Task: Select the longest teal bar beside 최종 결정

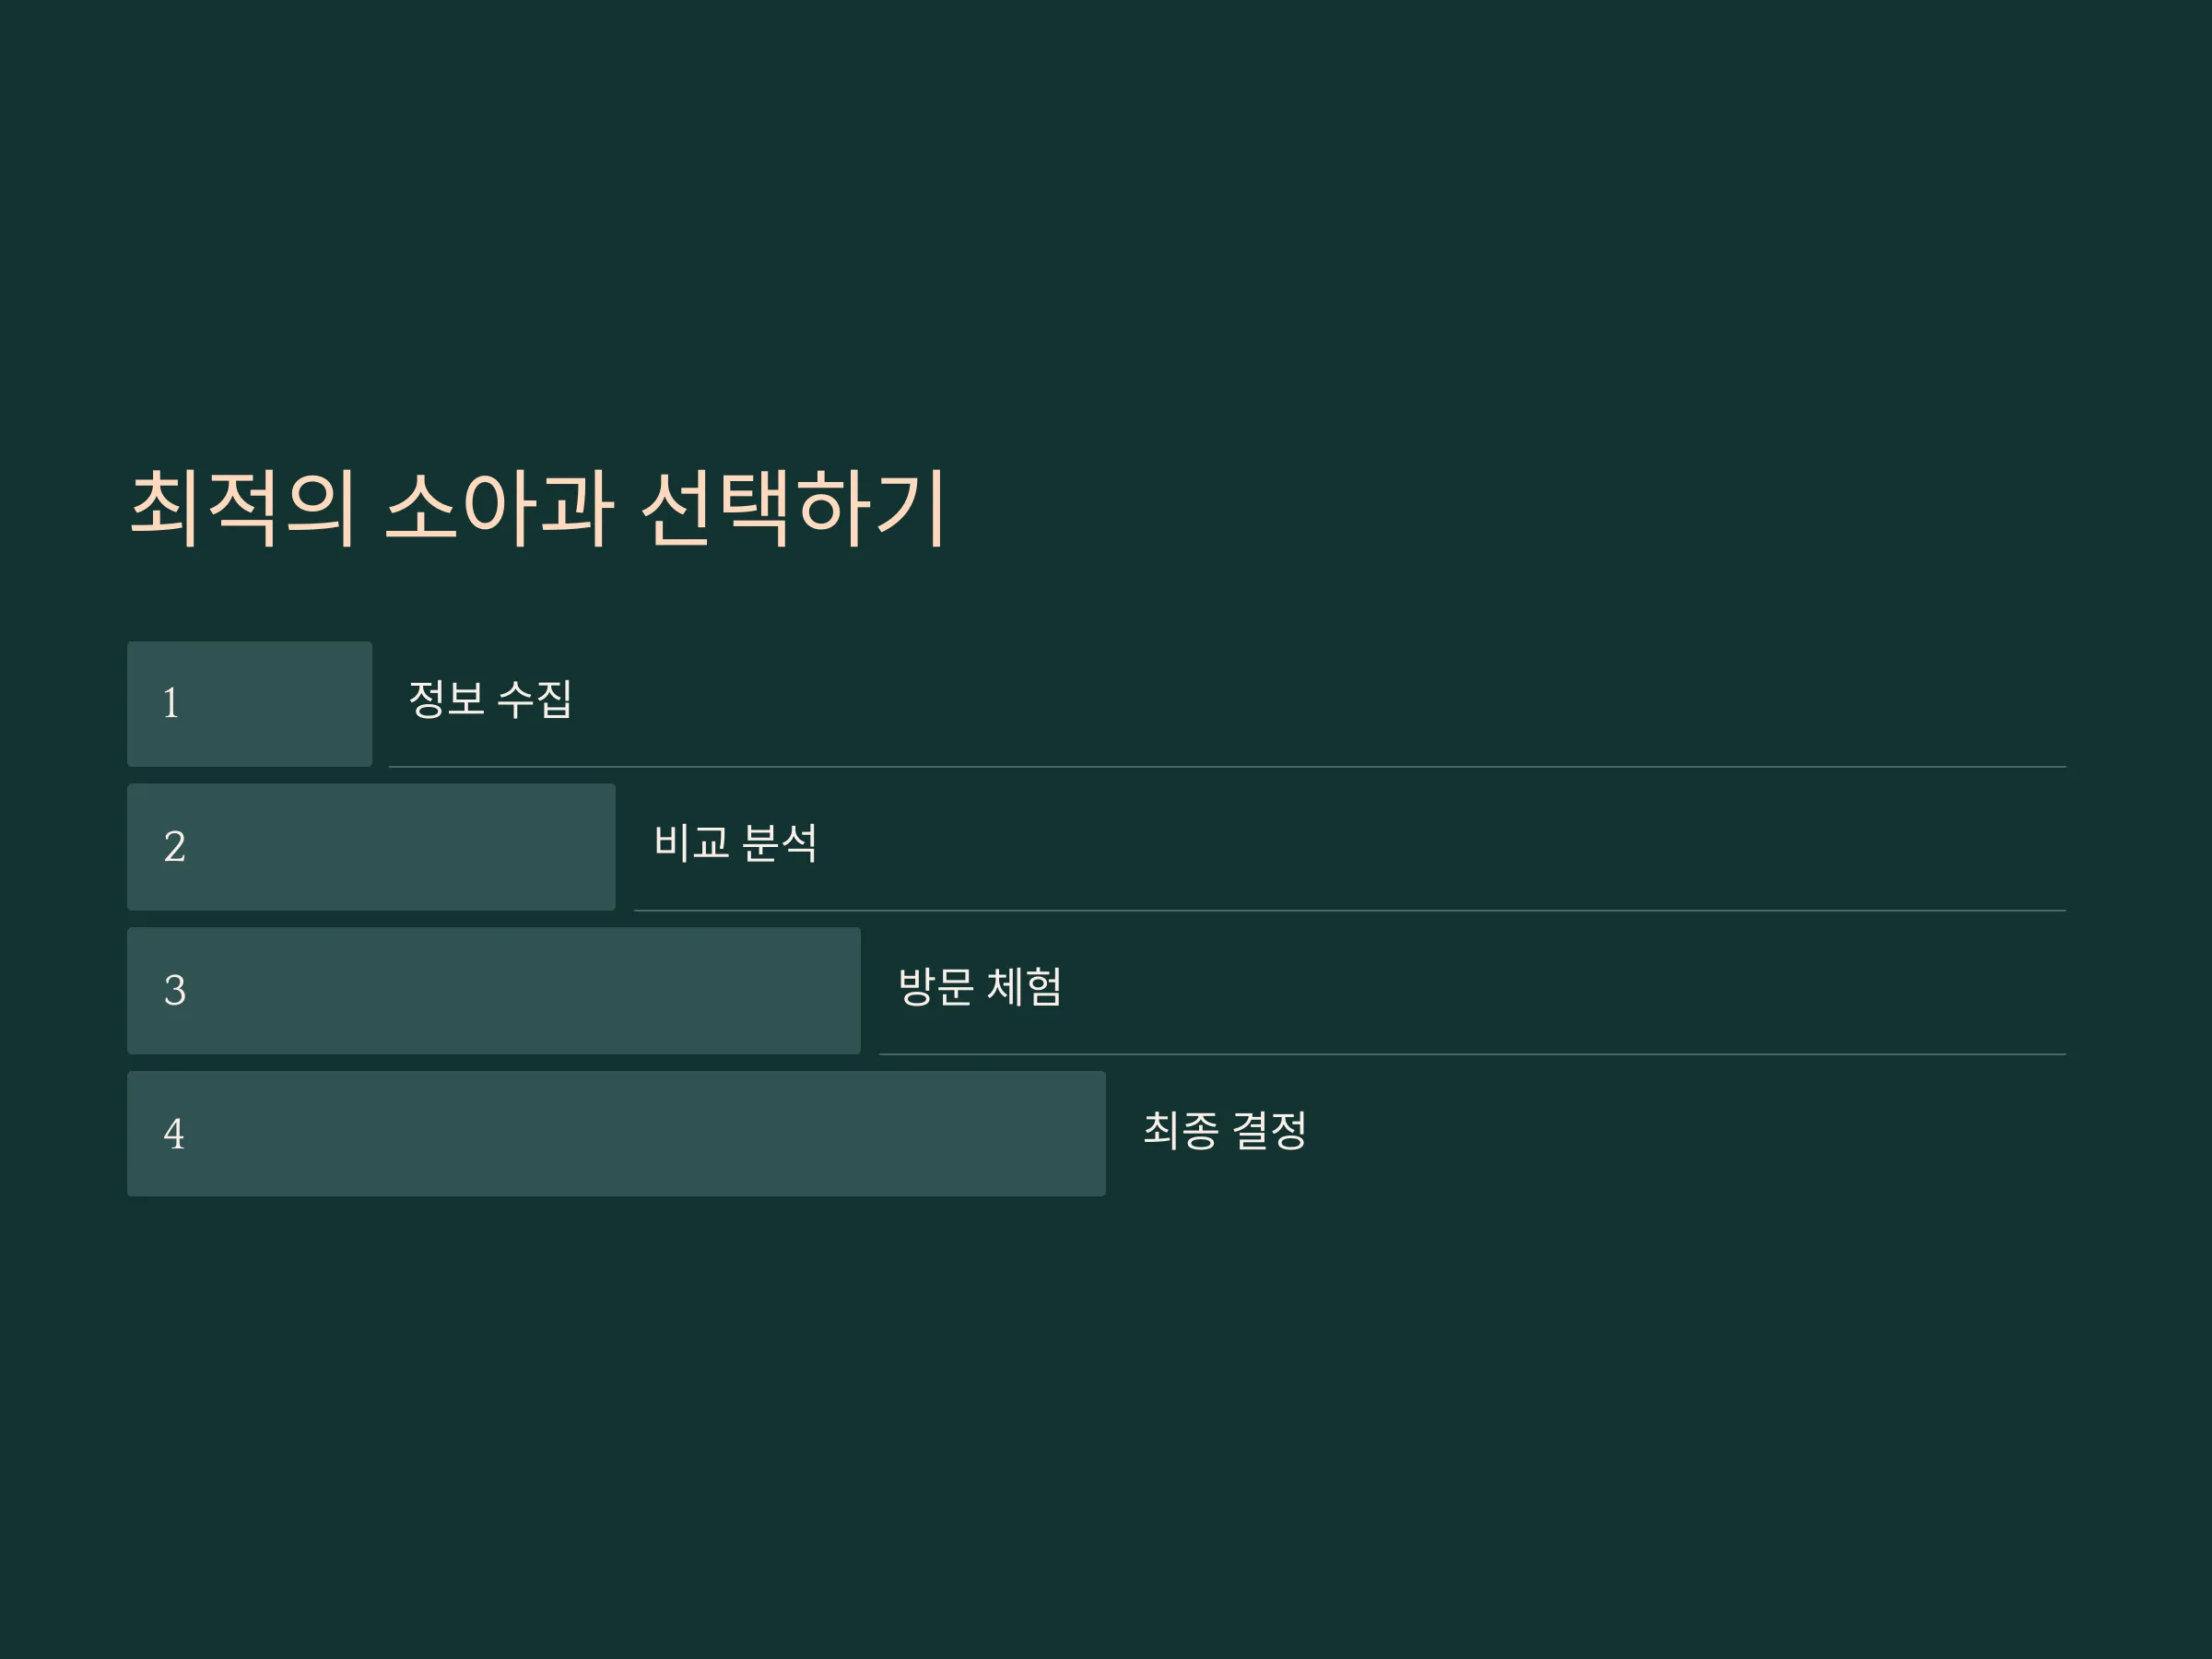Action: 616,1134
